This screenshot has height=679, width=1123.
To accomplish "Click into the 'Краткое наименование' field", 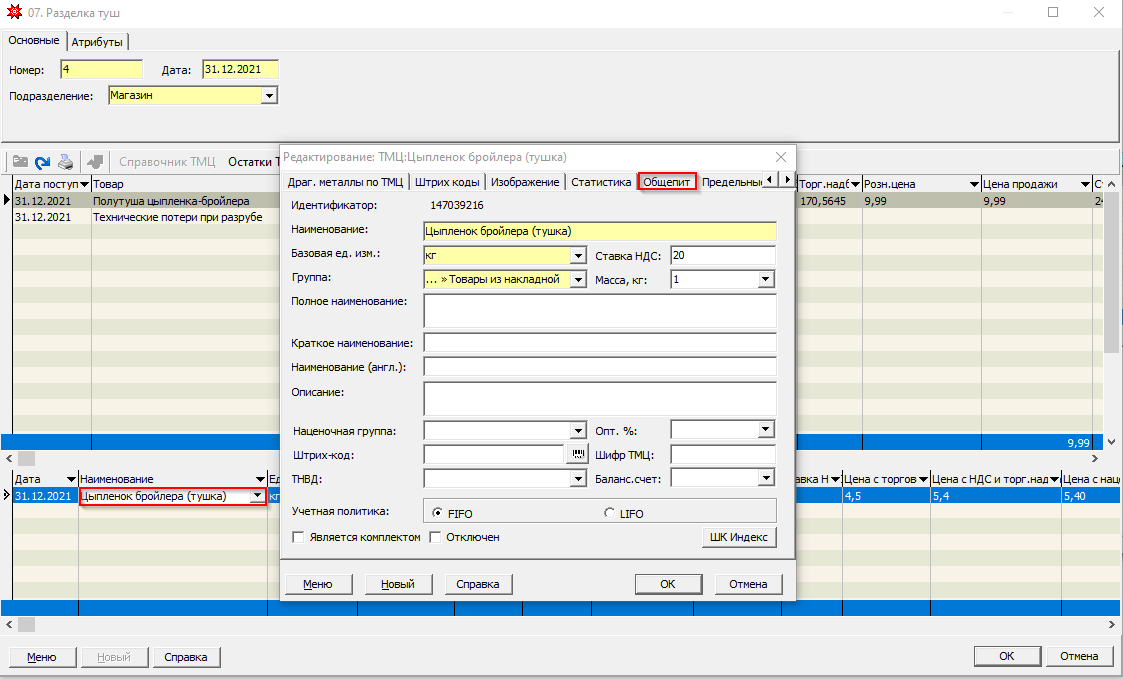I will click(600, 342).
